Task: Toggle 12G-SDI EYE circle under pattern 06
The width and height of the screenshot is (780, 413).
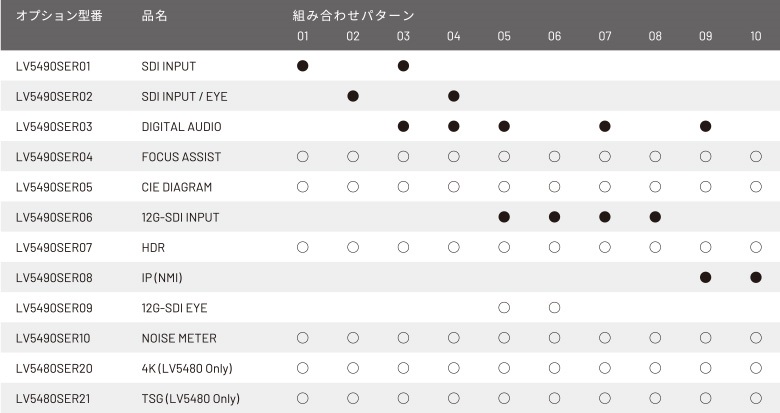Action: pyautogui.click(x=554, y=308)
